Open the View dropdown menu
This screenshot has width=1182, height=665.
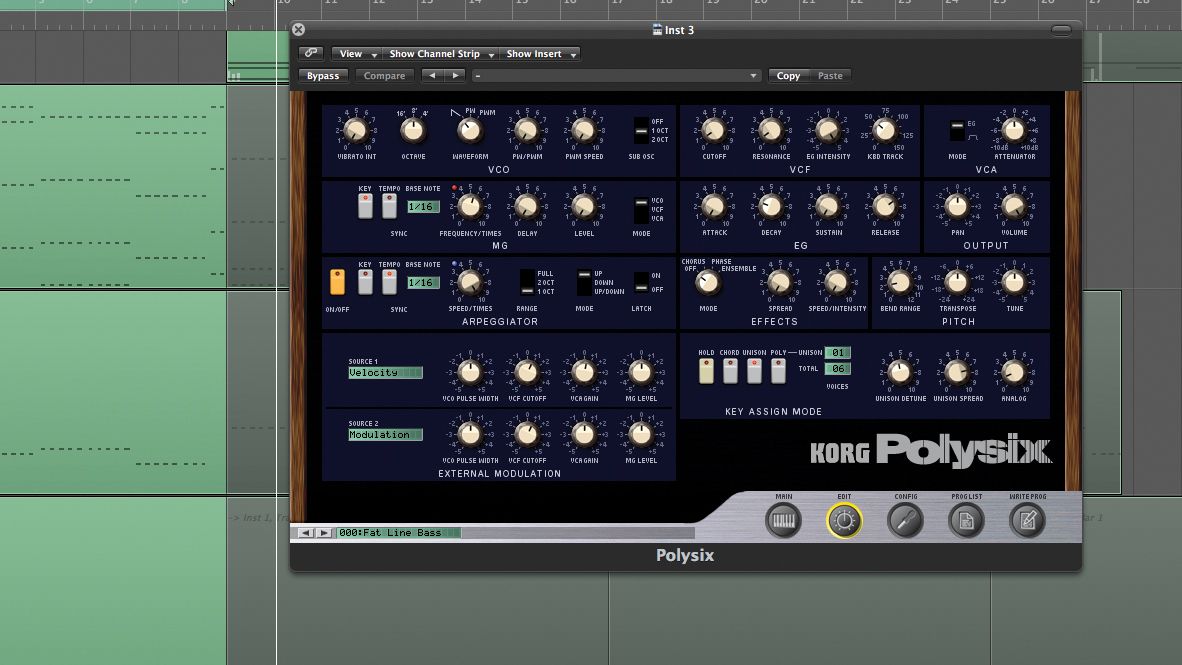[355, 54]
